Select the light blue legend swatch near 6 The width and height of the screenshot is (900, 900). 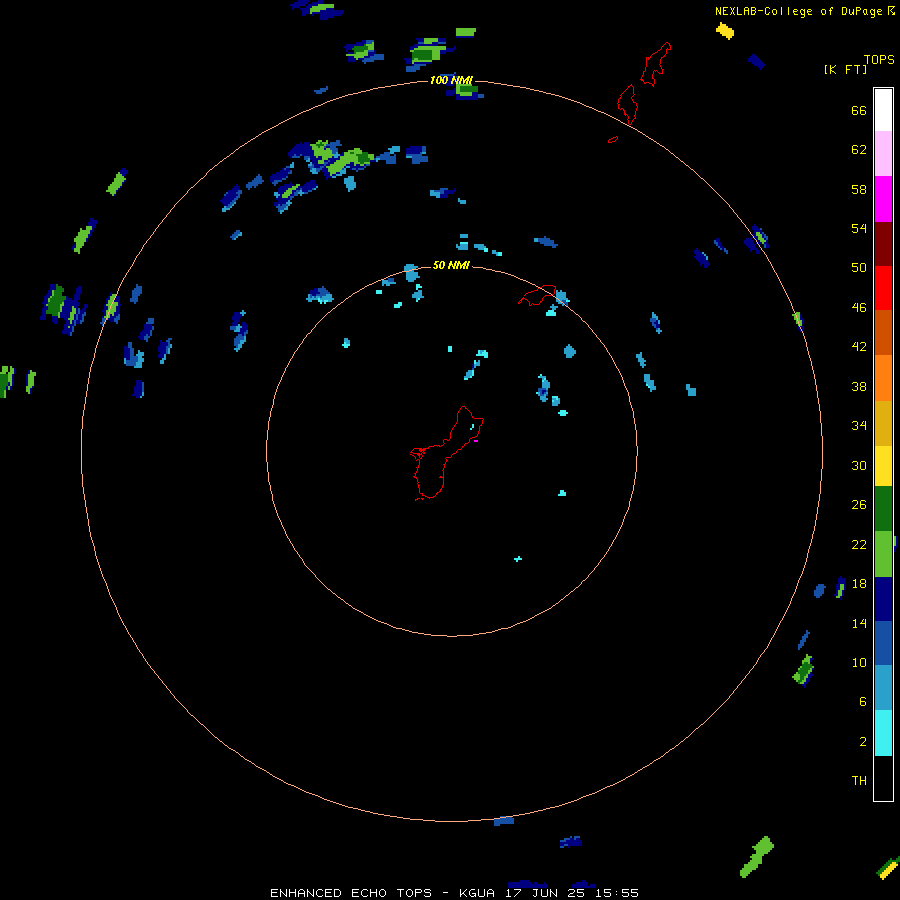click(x=883, y=688)
